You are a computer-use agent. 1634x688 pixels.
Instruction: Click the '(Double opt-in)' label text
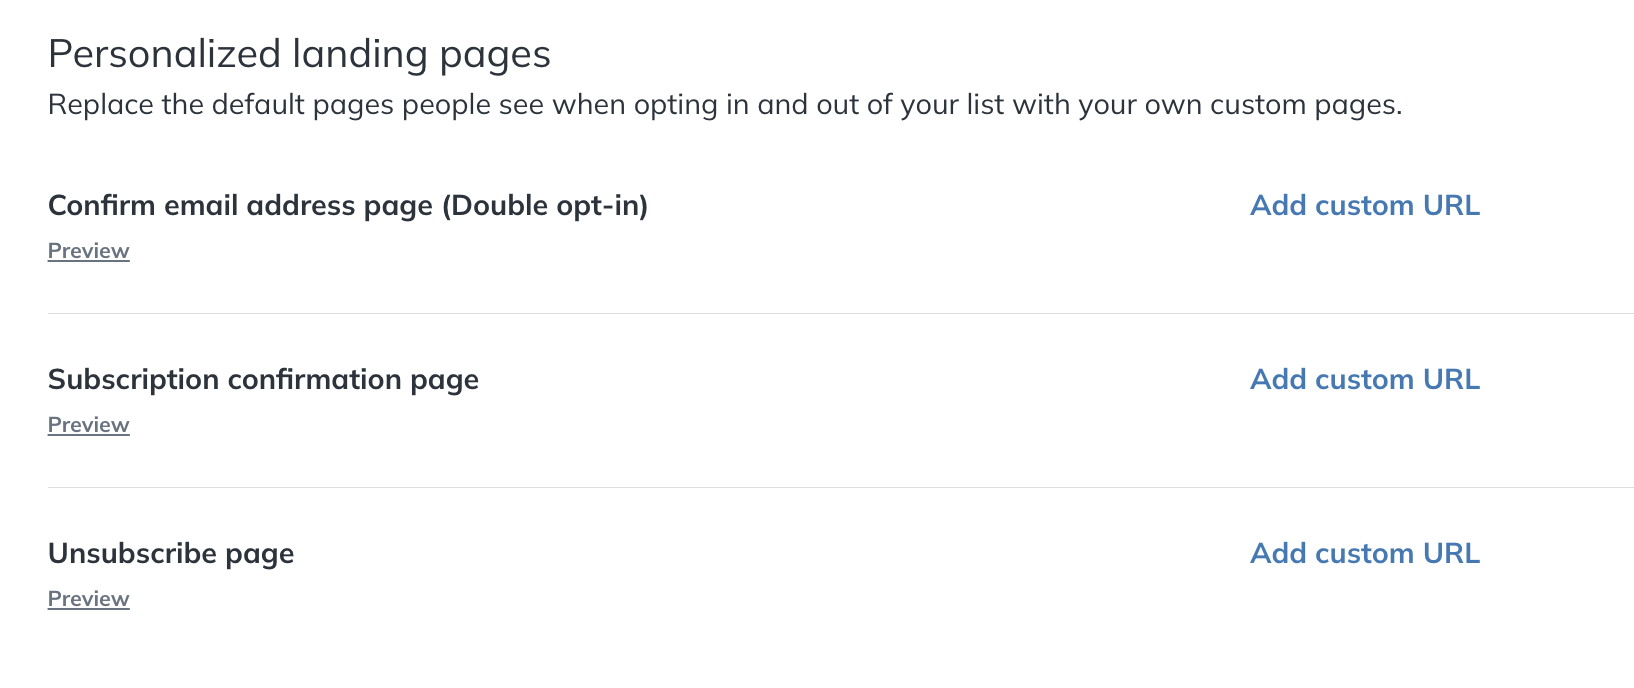545,206
